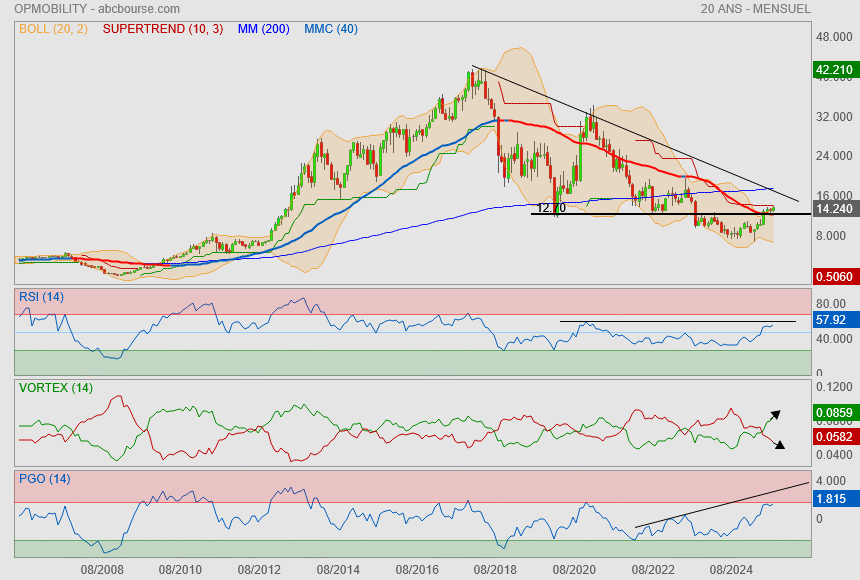The image size is (860, 580).
Task: Click the 20 ANS - MENSUEL period label
Action: click(756, 9)
